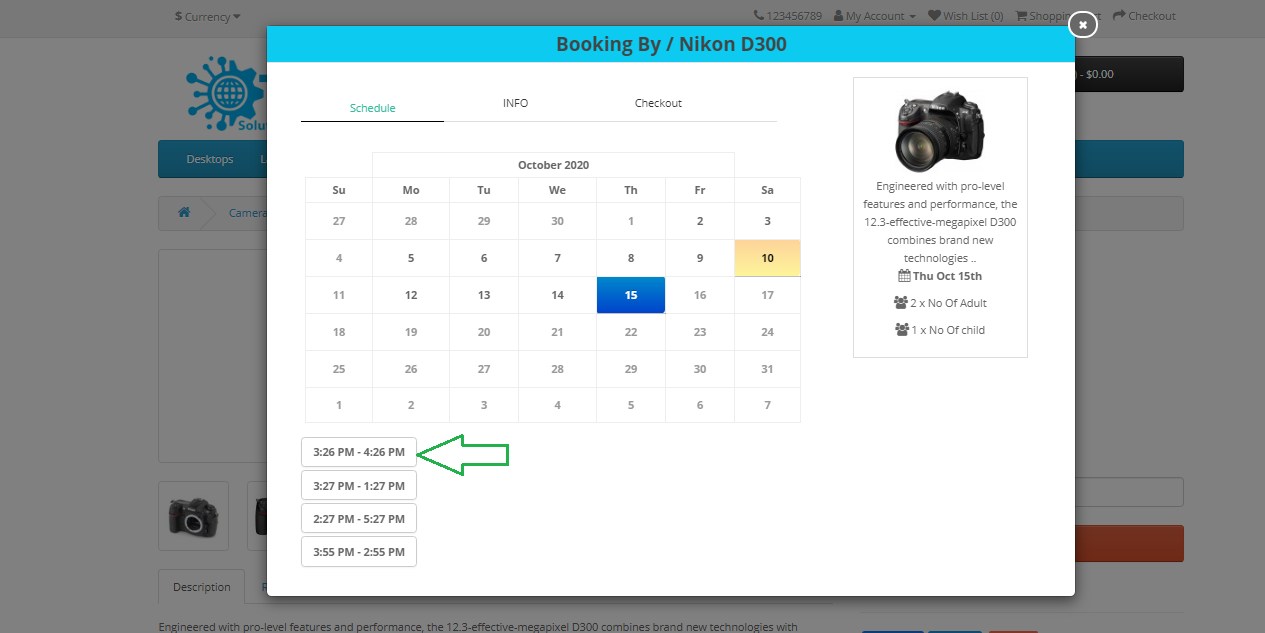1265x633 pixels.
Task: Click the home icon in the breadcrumb
Action: tap(184, 213)
